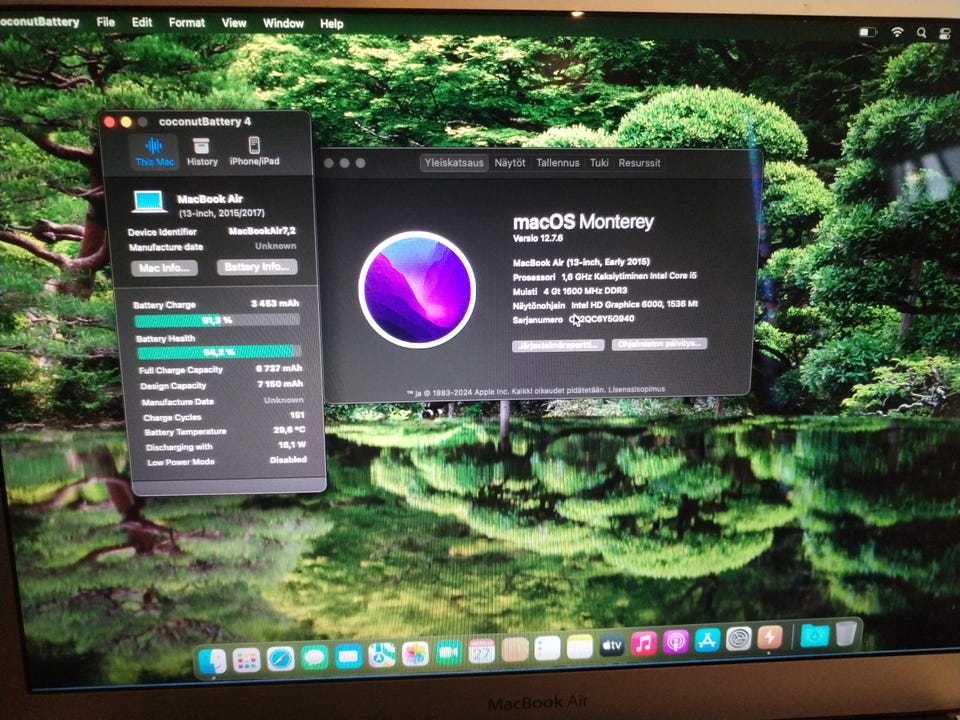
Task: Click the Versio 12.7.6 text
Action: click(x=538, y=238)
